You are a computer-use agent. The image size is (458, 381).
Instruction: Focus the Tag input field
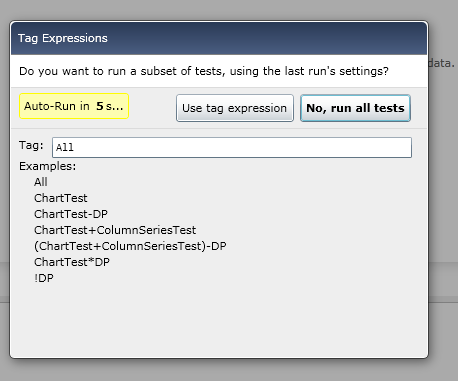[232, 147]
